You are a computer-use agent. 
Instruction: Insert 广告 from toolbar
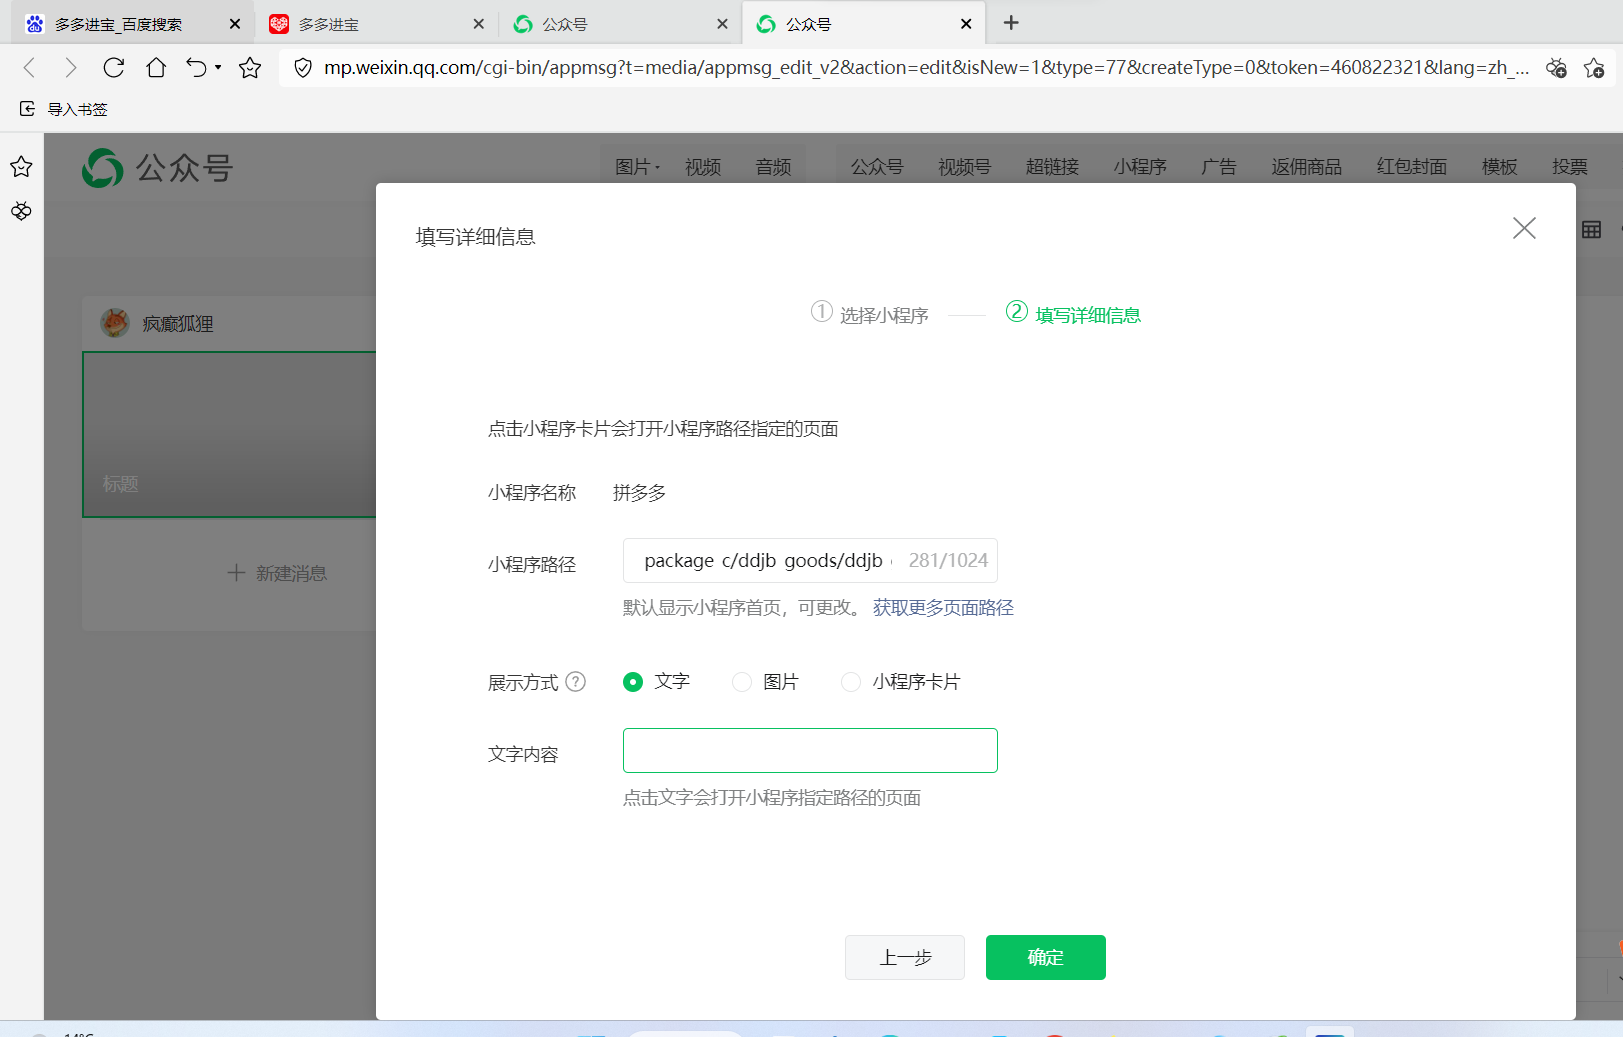click(x=1219, y=167)
